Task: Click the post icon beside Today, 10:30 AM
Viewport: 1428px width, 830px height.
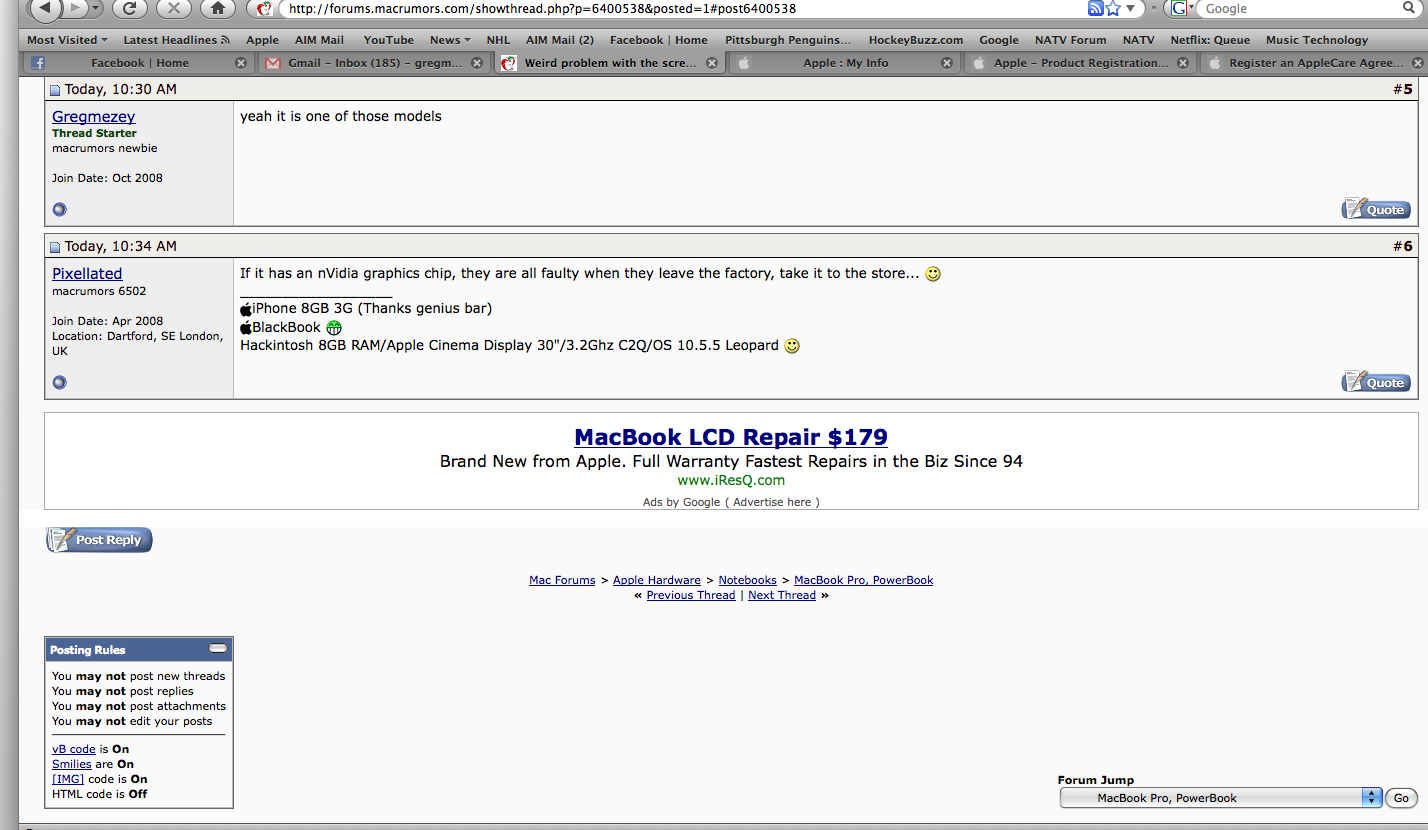Action: (x=56, y=90)
